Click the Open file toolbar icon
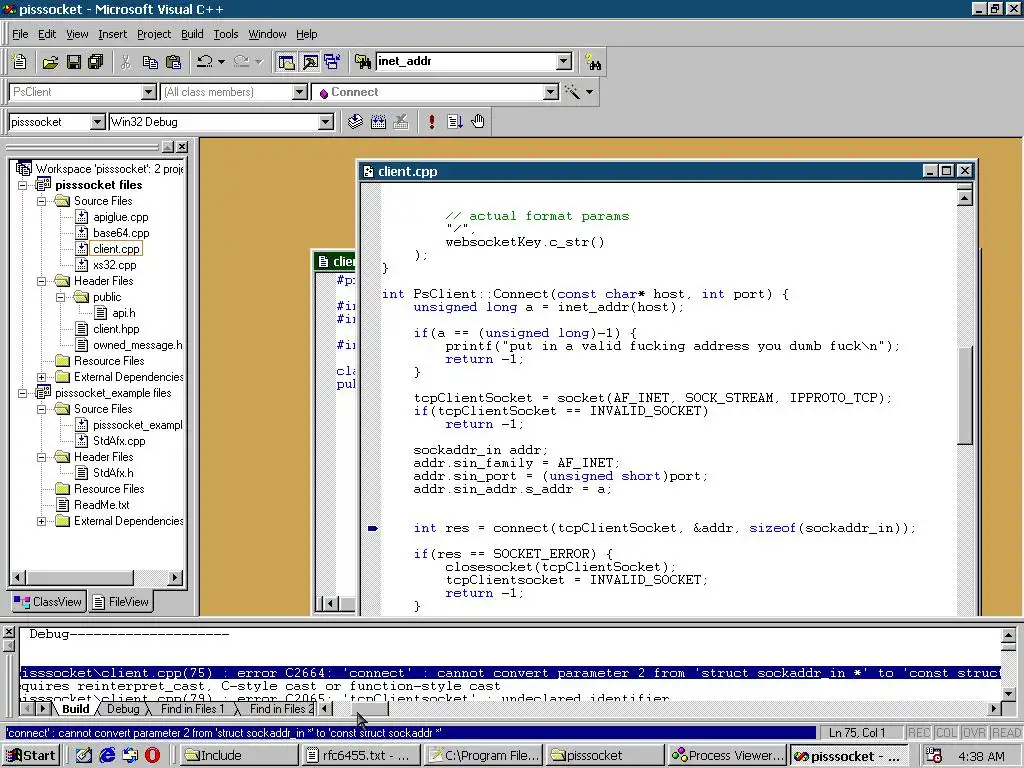The width and height of the screenshot is (1024, 768). pyautogui.click(x=50, y=62)
